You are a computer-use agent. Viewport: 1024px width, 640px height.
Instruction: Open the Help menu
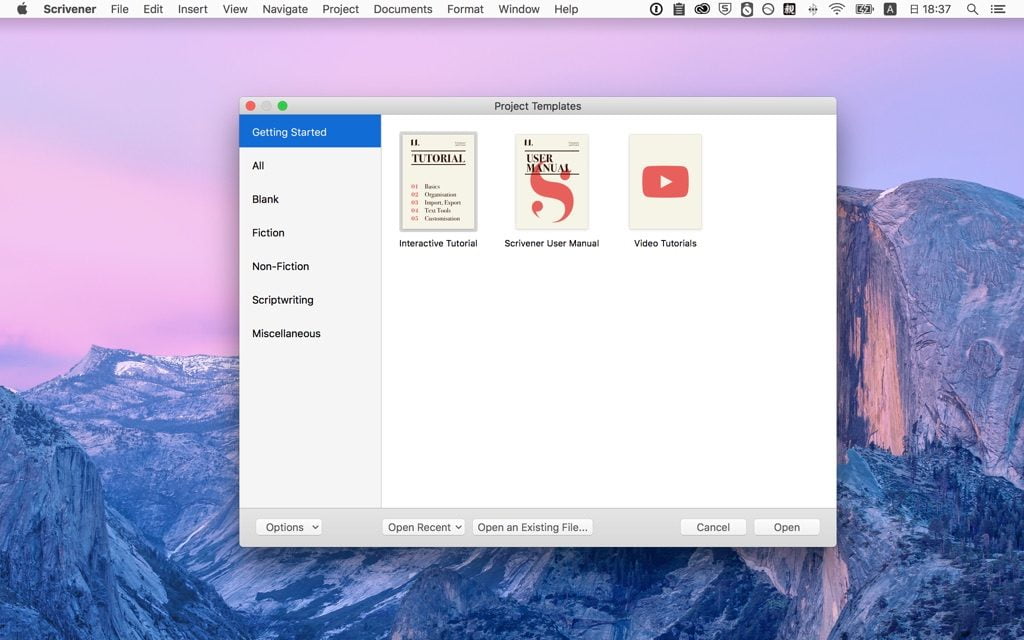pyautogui.click(x=566, y=9)
